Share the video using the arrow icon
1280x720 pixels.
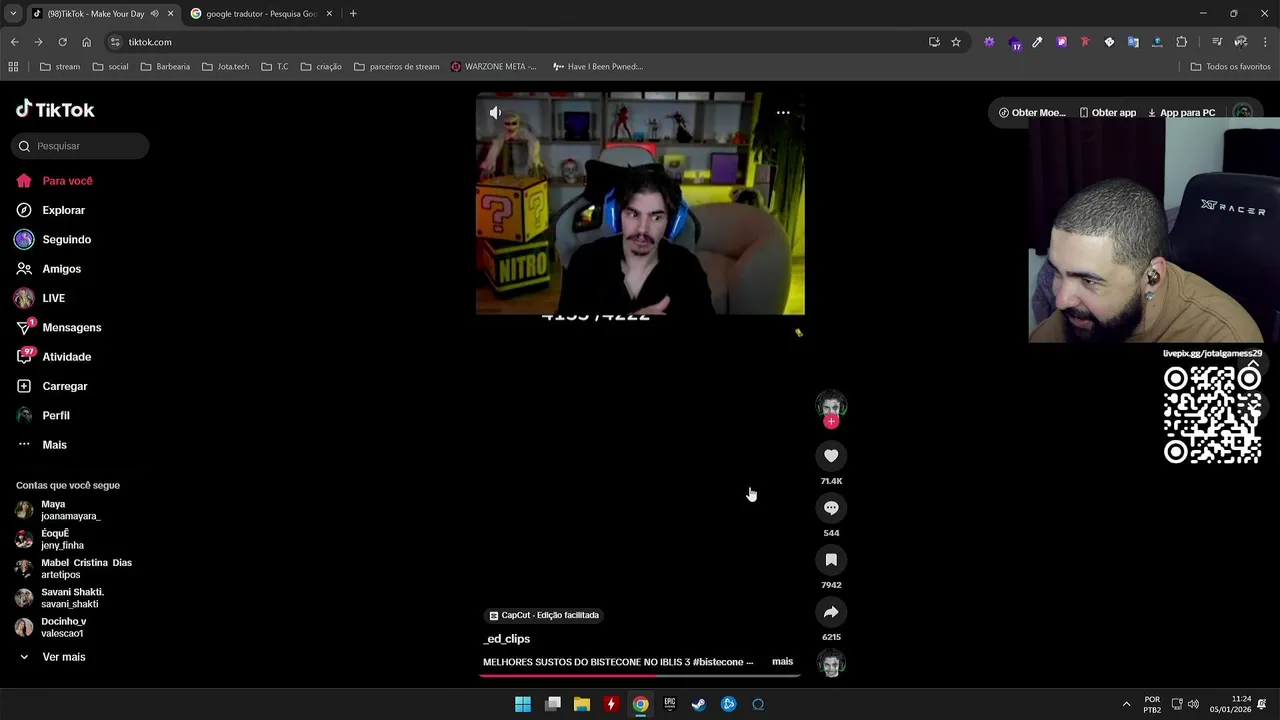pyautogui.click(x=831, y=612)
